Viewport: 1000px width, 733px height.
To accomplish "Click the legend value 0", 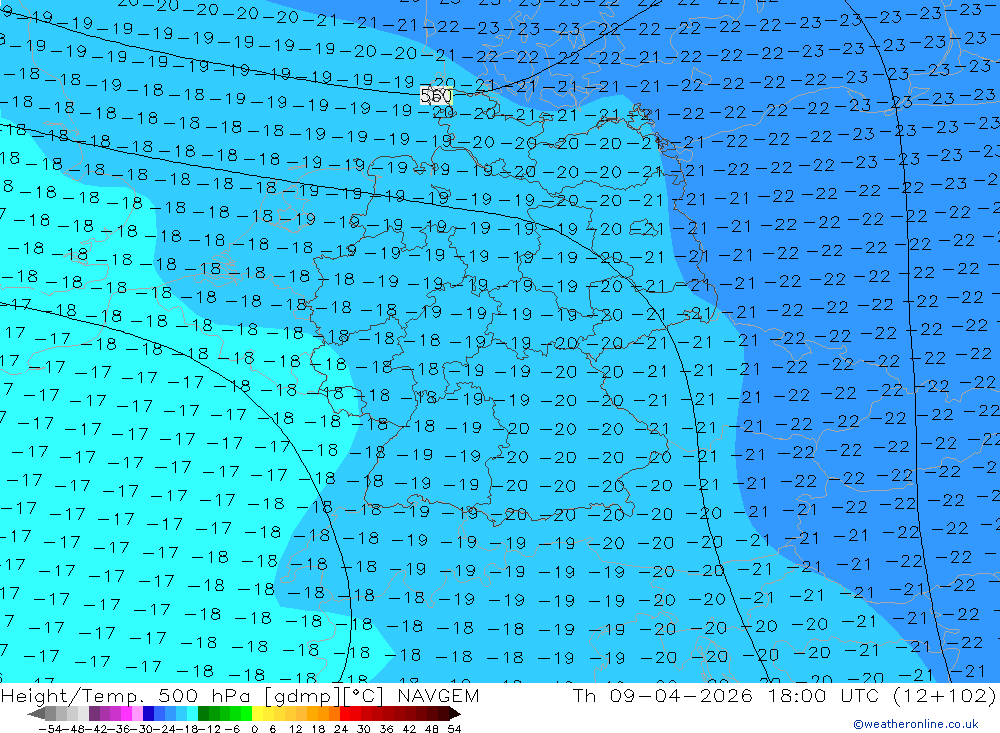I will tap(254, 729).
